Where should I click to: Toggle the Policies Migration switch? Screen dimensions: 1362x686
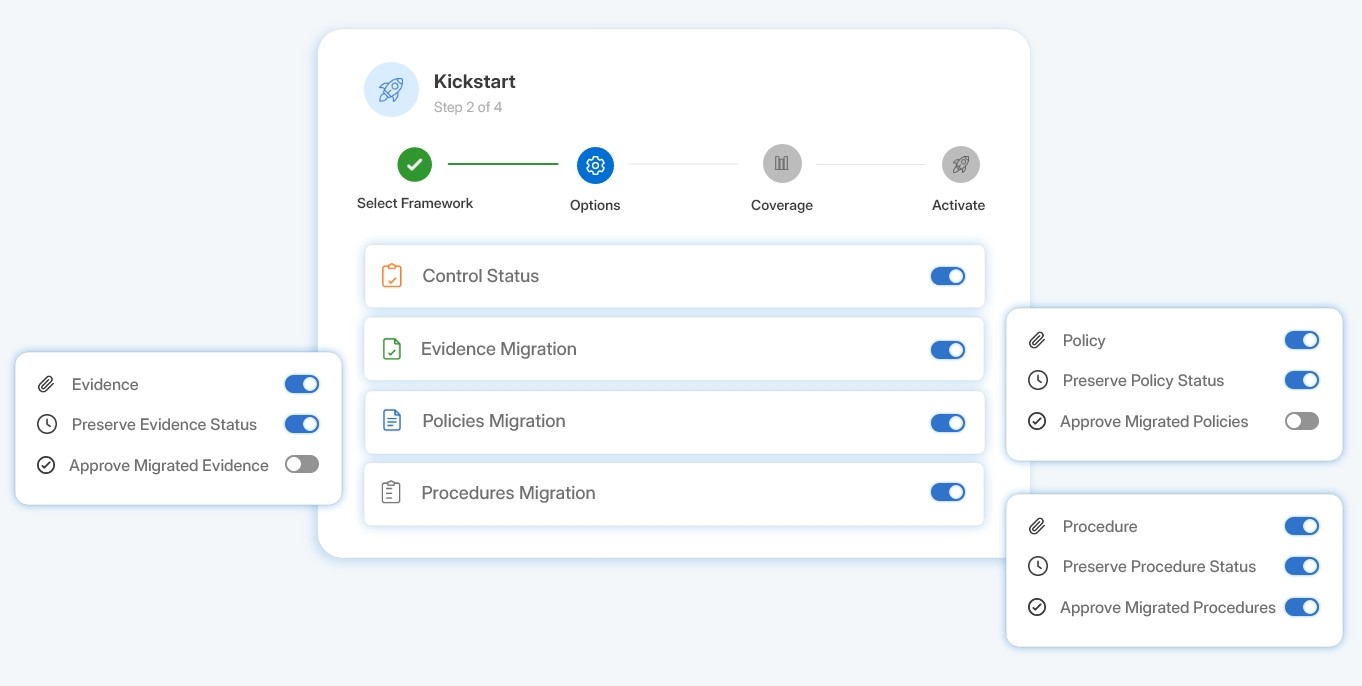948,423
